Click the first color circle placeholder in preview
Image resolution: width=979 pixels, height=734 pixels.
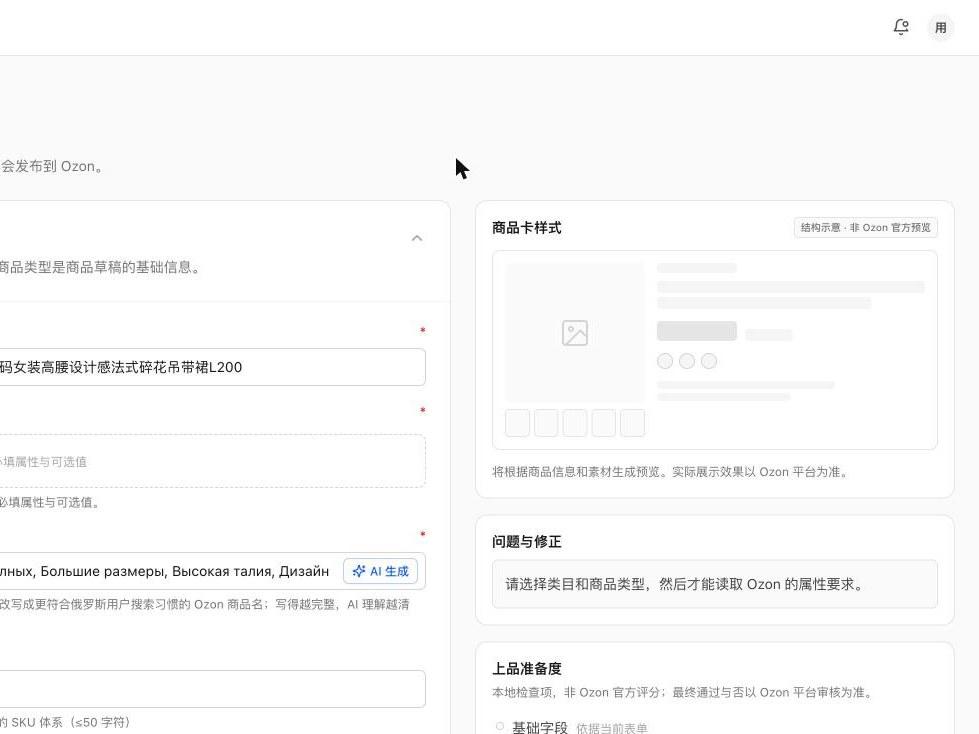click(x=665, y=361)
